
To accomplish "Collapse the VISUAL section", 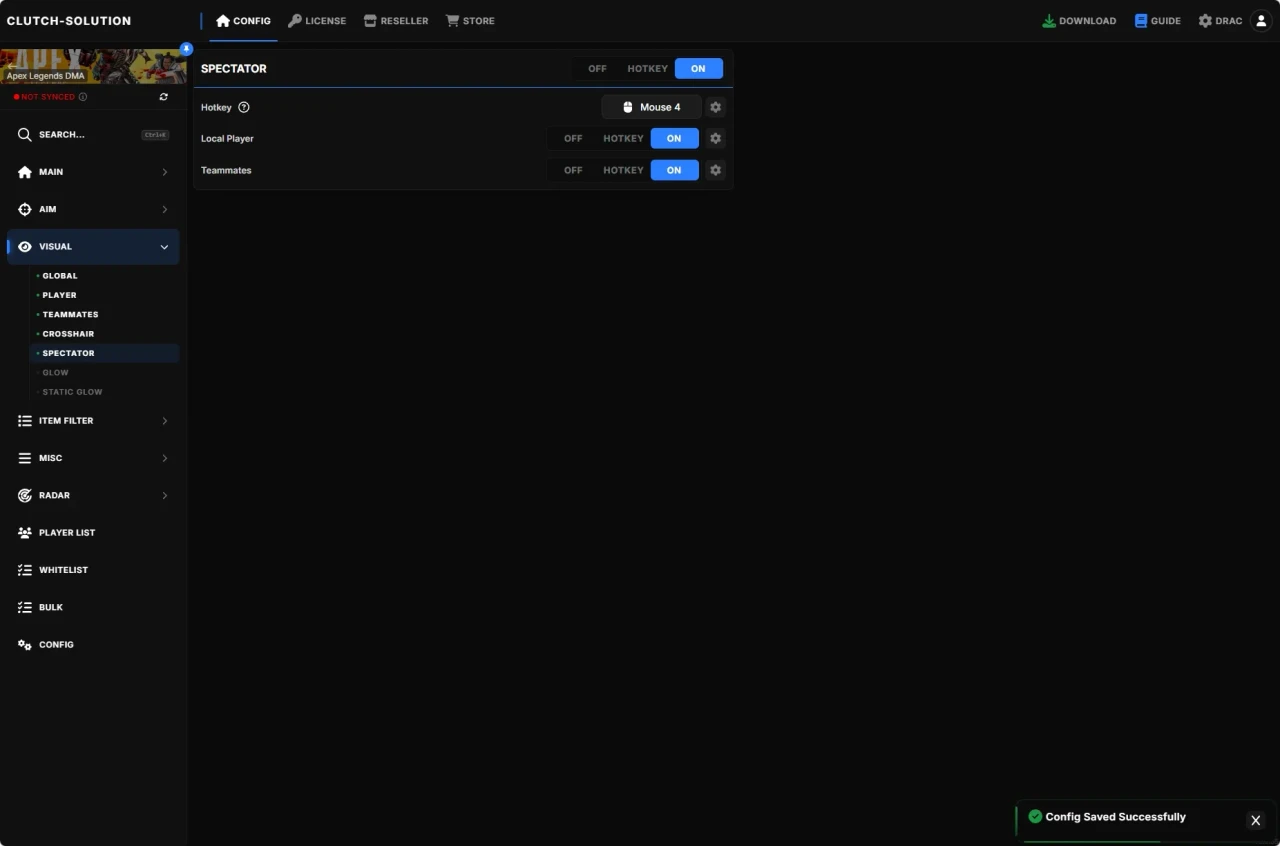I will click(x=92, y=246).
